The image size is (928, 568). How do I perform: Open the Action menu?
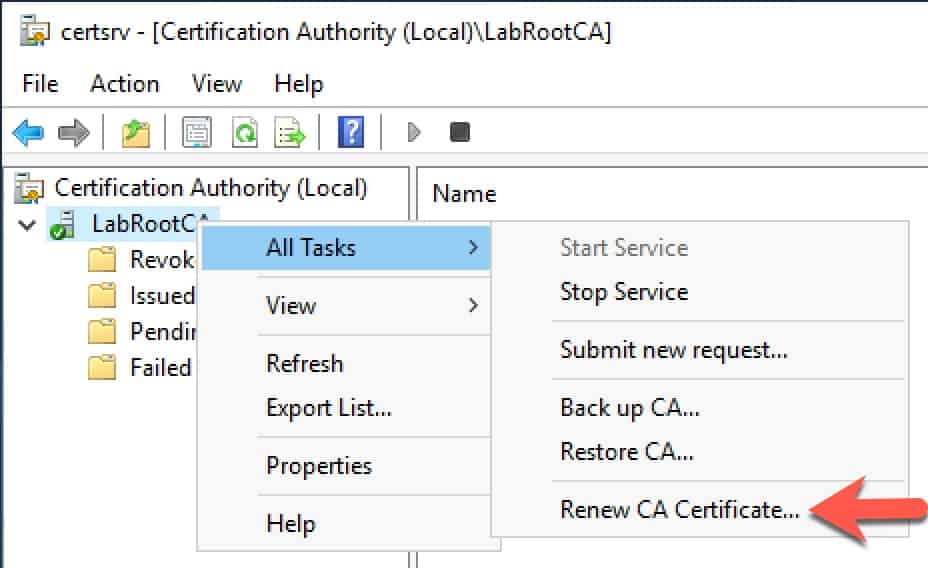click(x=125, y=83)
